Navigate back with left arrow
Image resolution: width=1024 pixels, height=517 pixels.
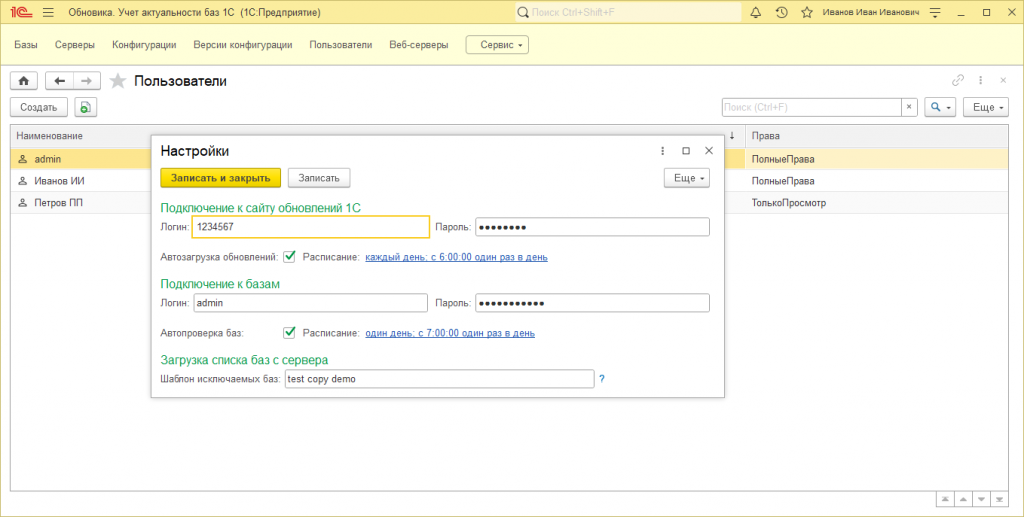click(59, 81)
